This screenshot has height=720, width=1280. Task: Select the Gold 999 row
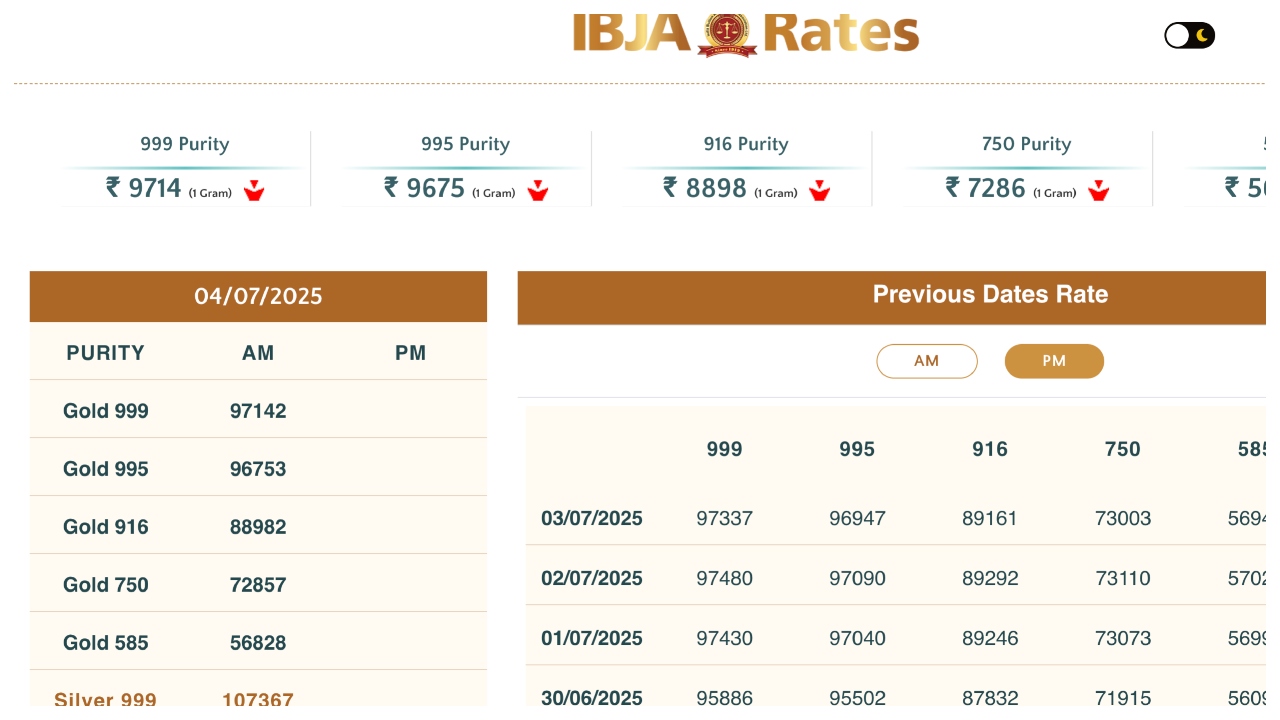(106, 411)
